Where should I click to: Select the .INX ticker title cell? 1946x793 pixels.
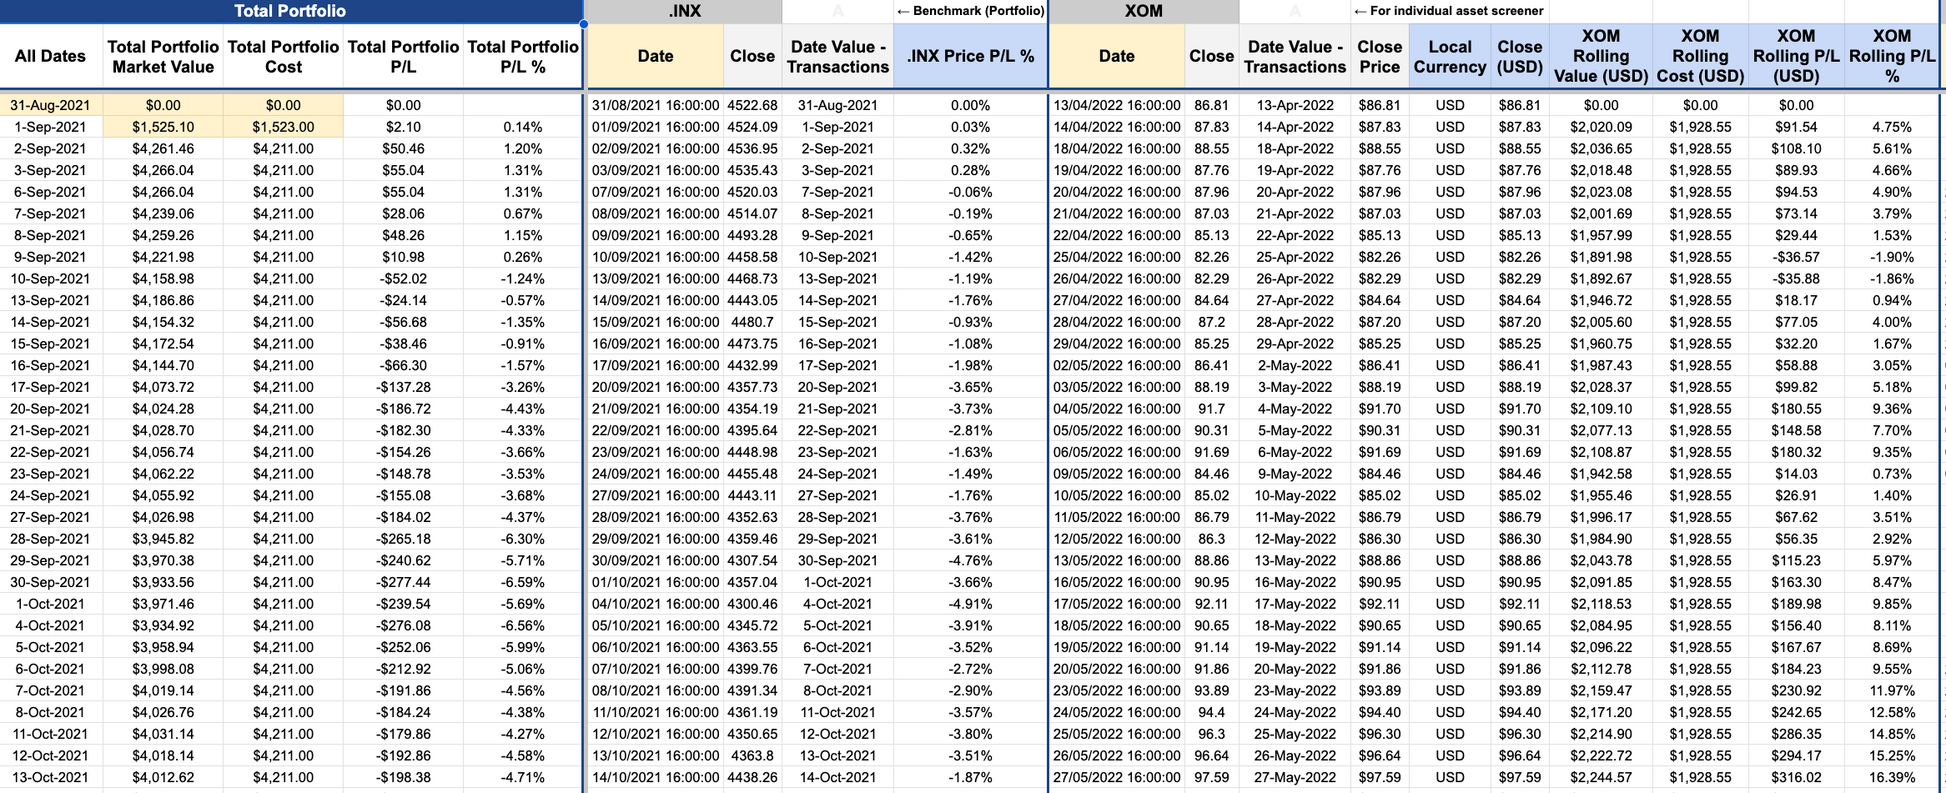684,11
